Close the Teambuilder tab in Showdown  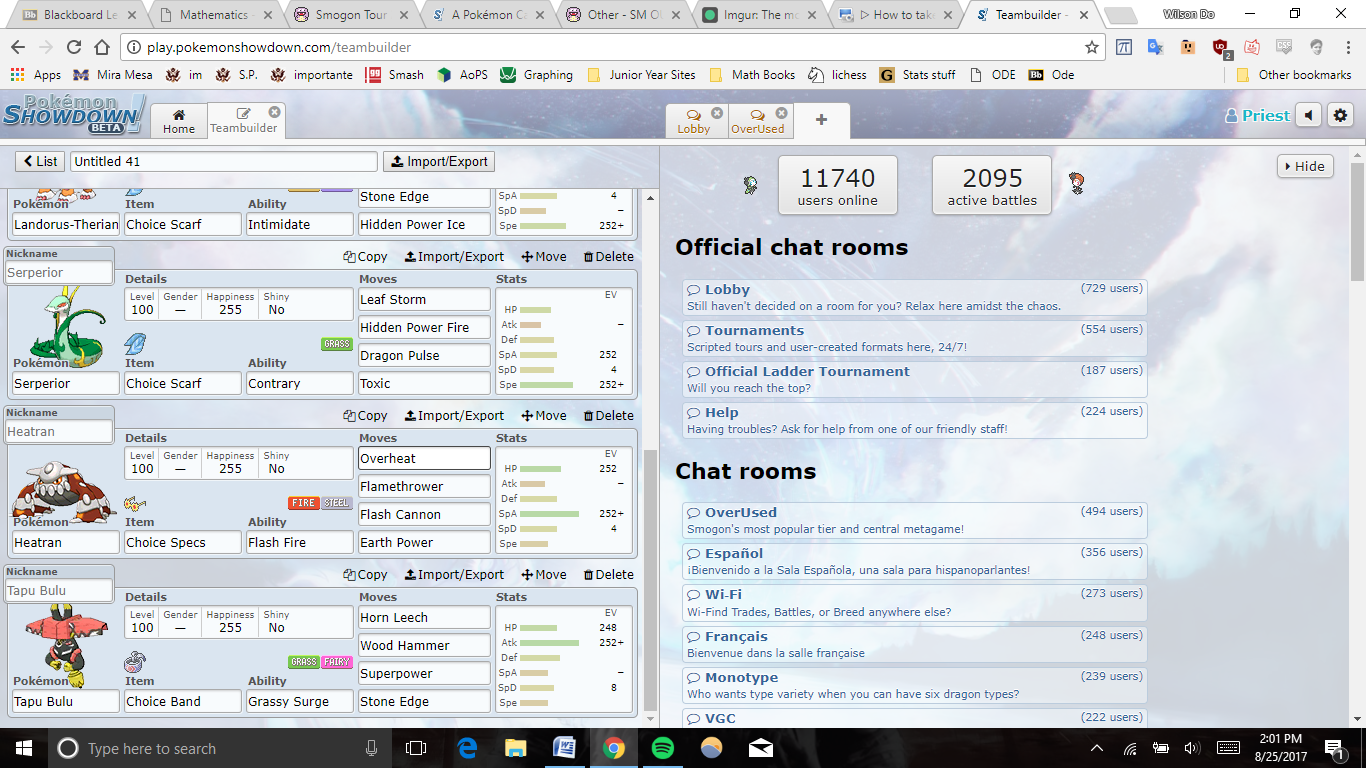click(274, 112)
